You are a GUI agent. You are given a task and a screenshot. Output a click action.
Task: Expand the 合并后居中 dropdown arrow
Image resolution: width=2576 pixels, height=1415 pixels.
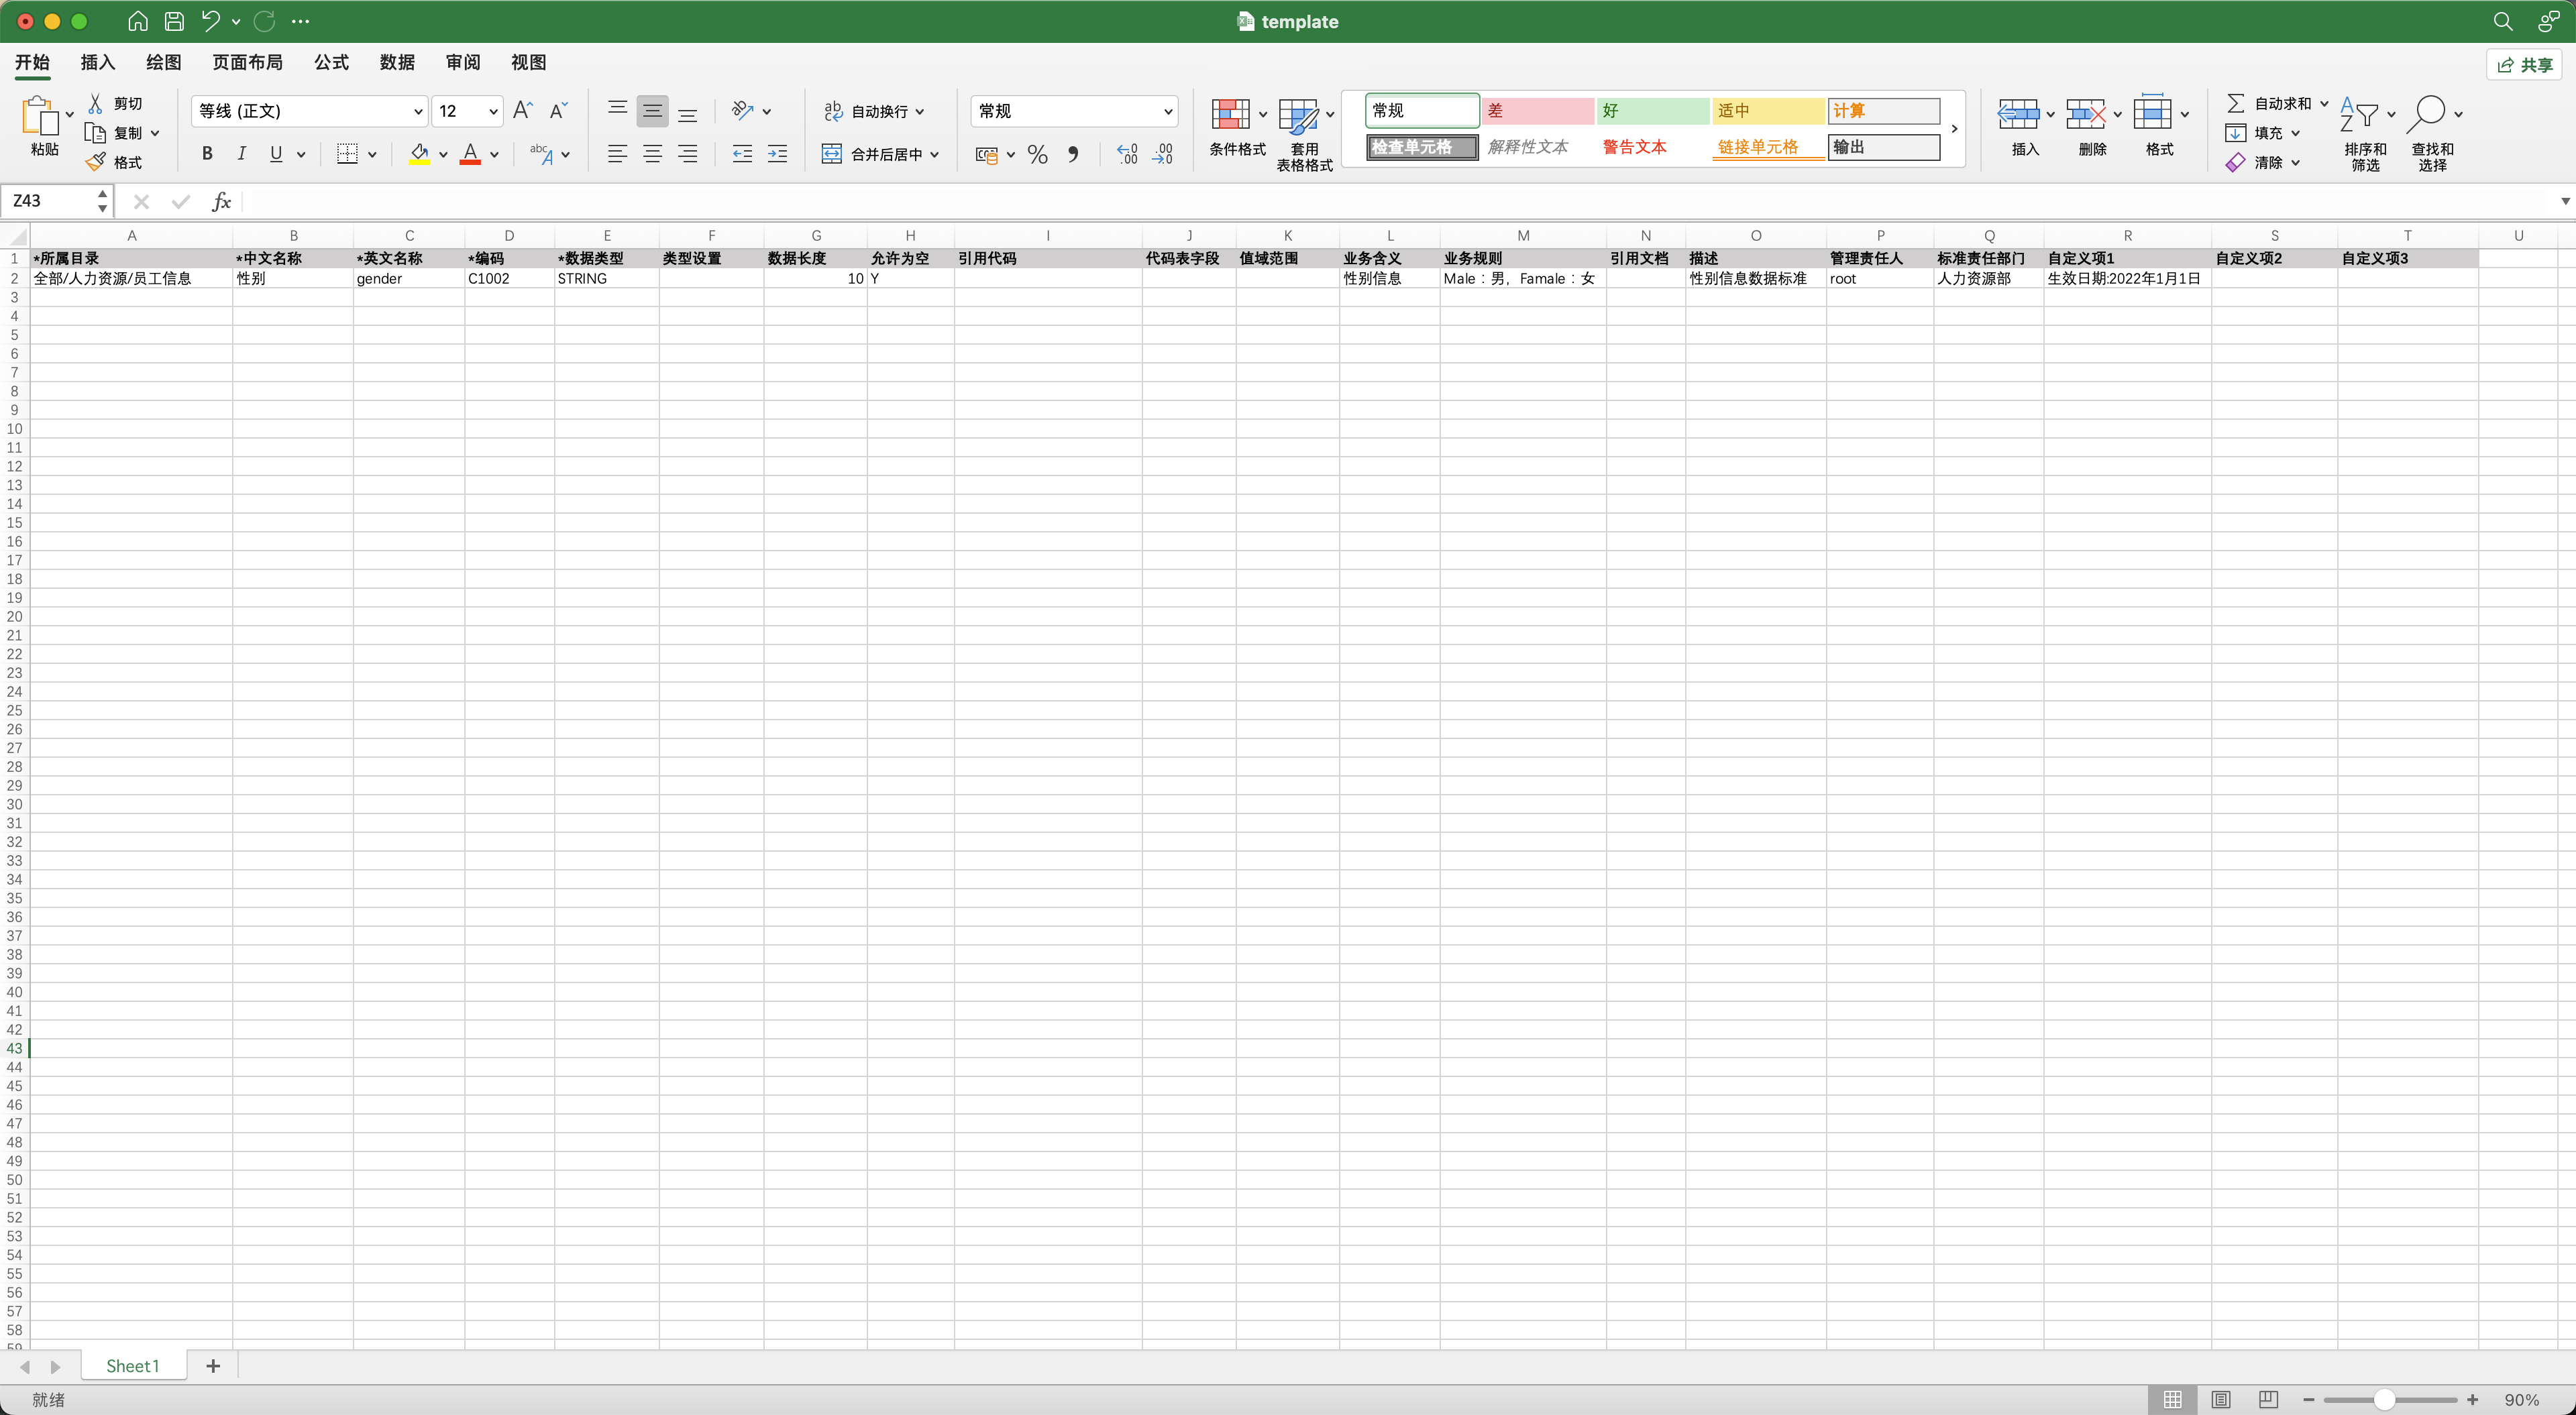tap(934, 155)
